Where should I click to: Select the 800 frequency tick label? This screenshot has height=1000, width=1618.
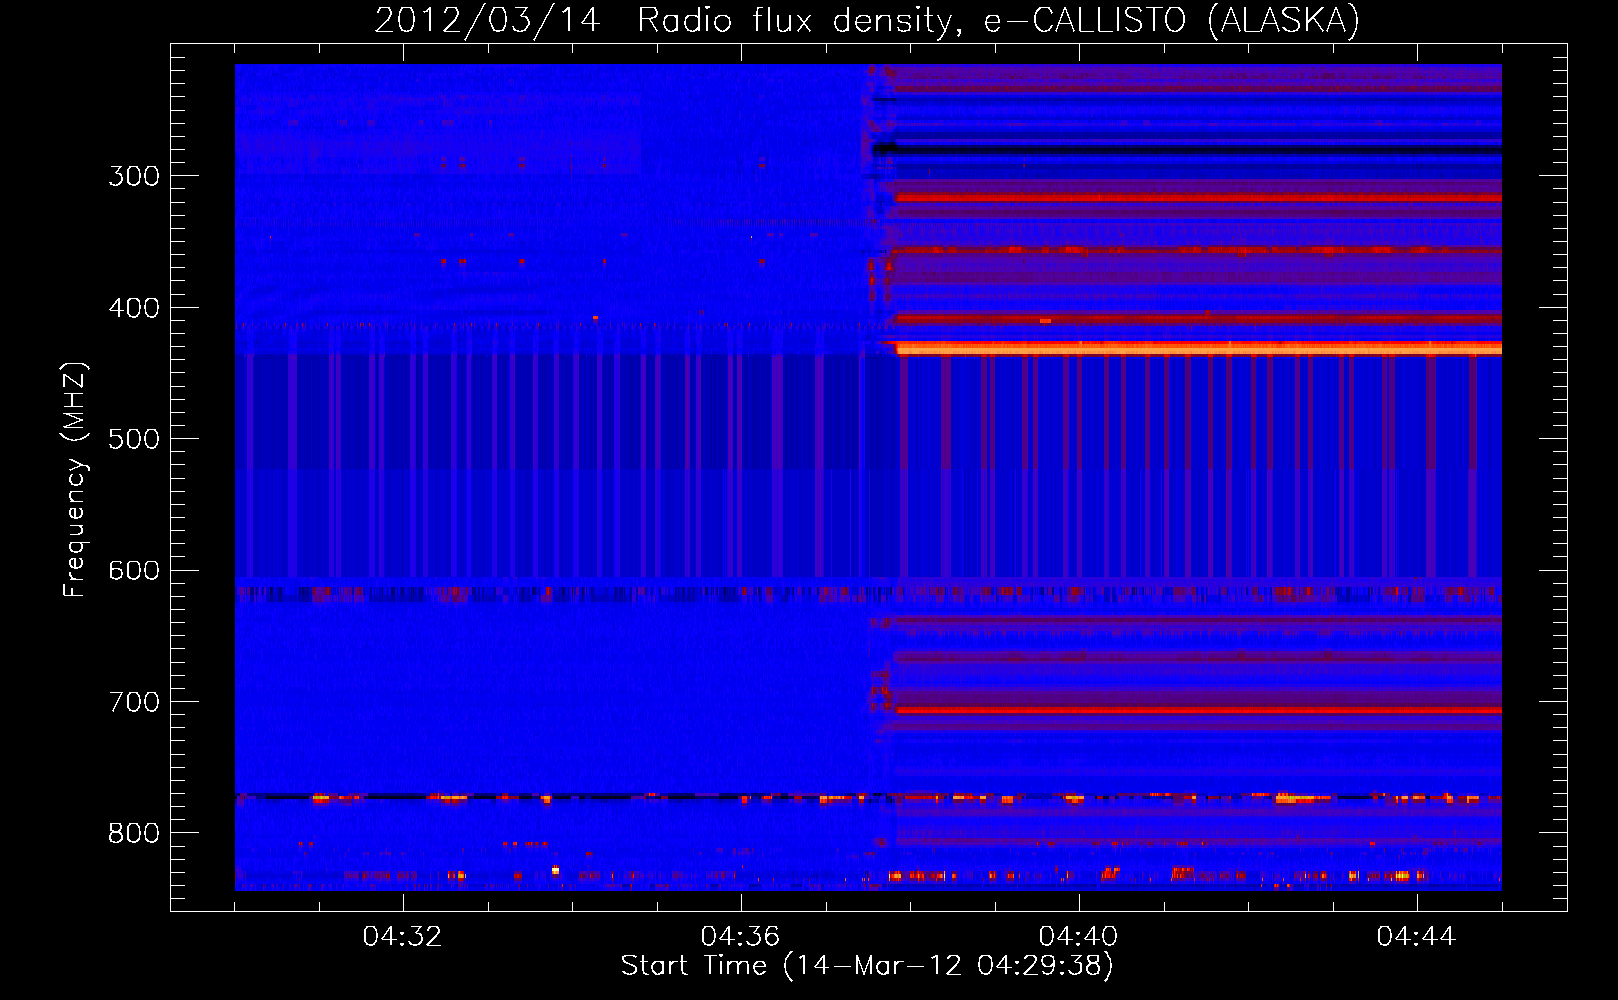click(x=134, y=833)
